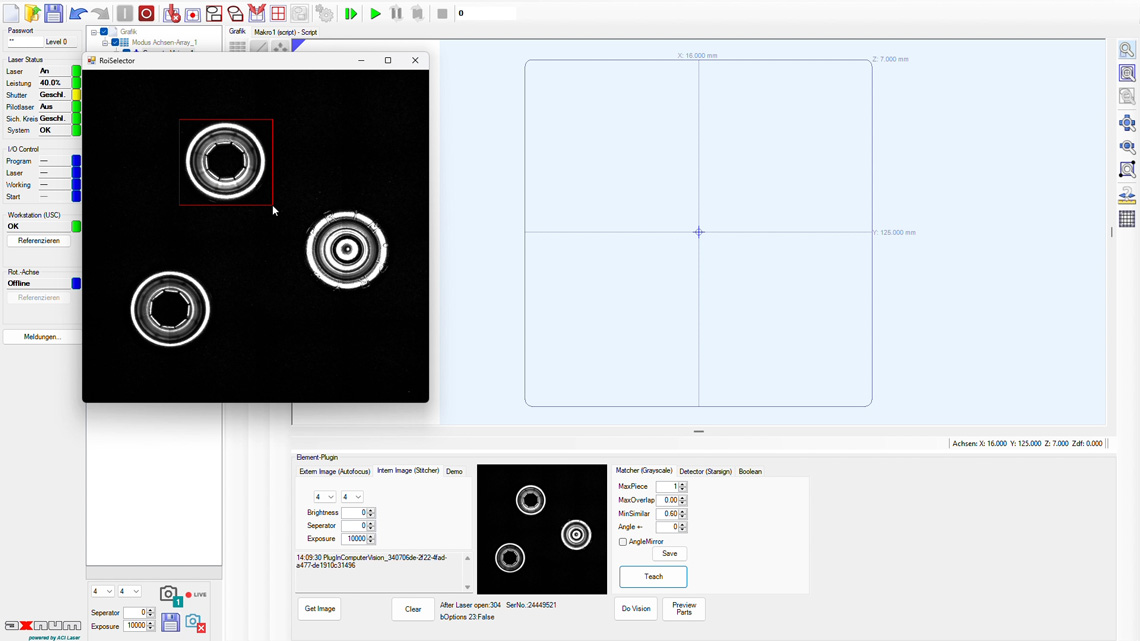
Task: Click the top magnifier zoom icon on right
Action: click(1127, 50)
